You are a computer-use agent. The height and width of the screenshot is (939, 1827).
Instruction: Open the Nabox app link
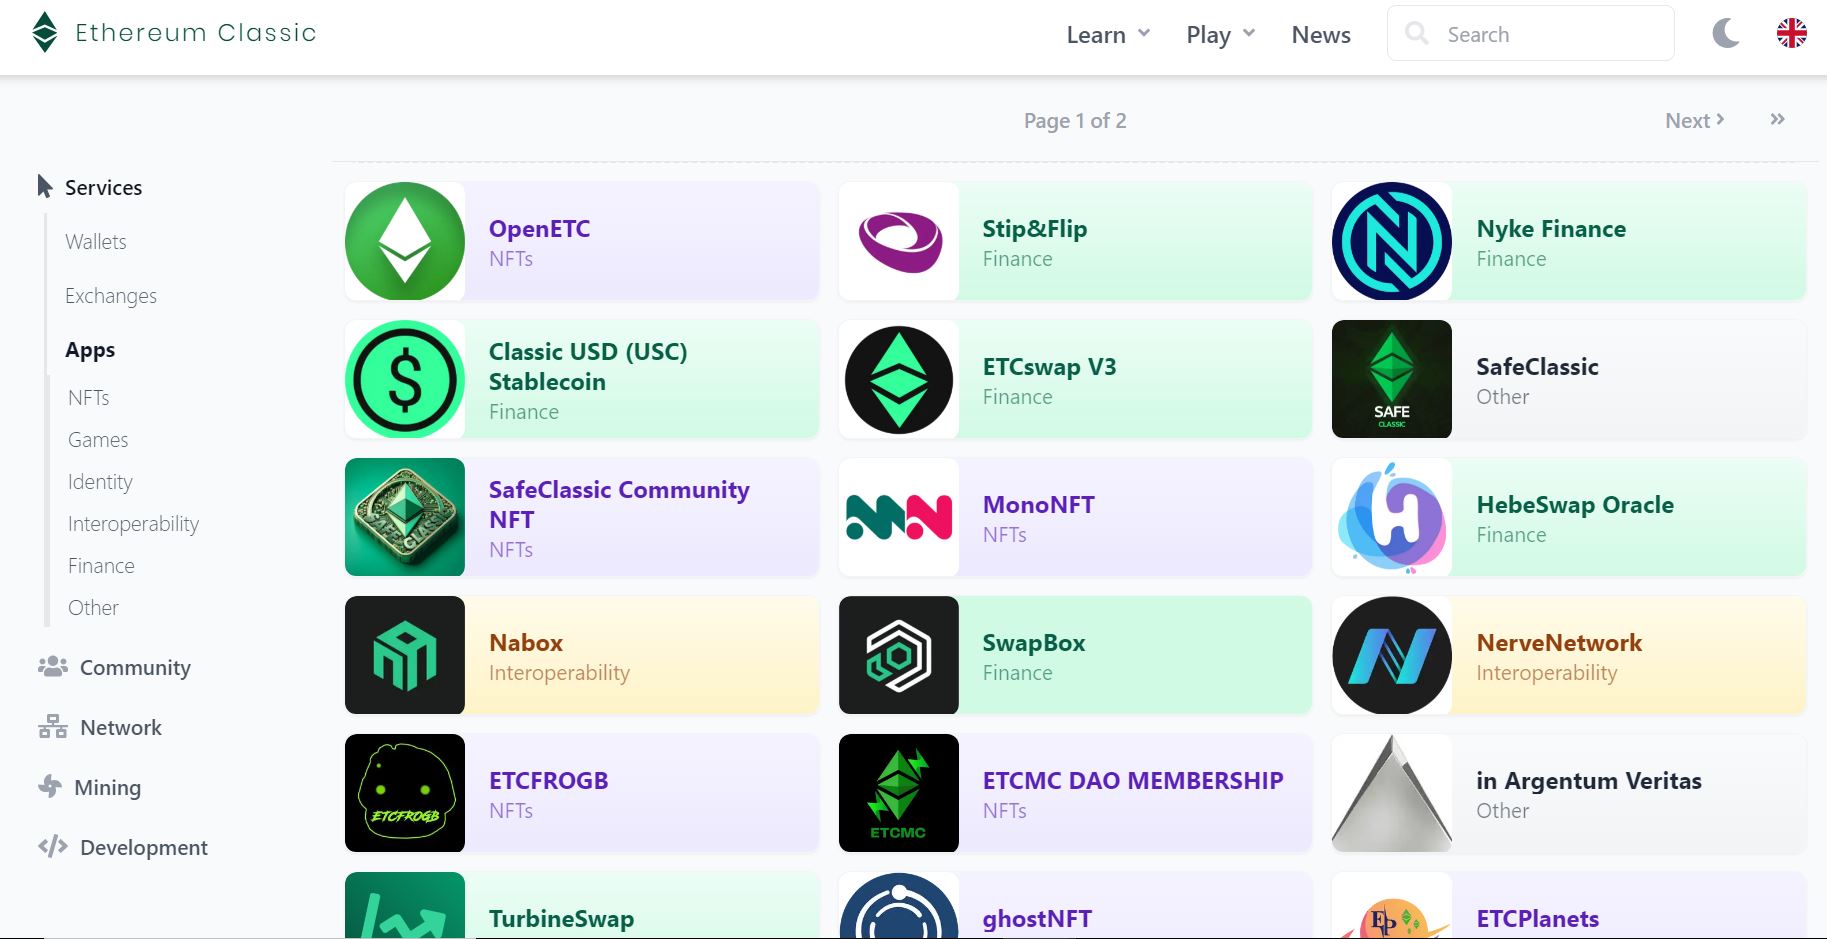526,642
